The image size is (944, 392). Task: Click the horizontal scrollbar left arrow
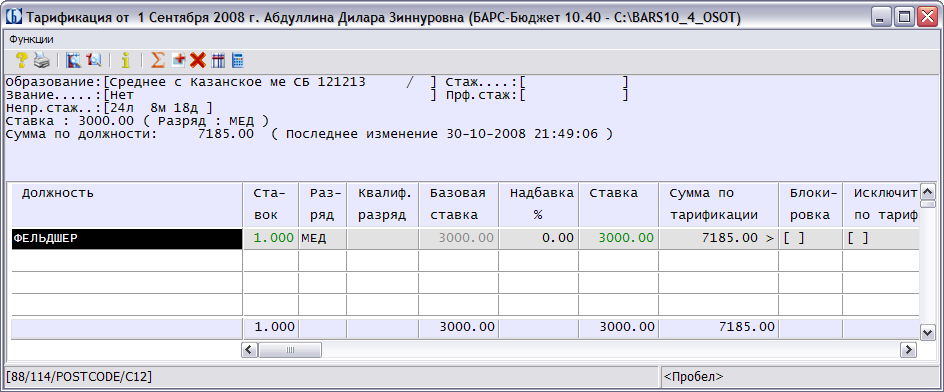250,350
